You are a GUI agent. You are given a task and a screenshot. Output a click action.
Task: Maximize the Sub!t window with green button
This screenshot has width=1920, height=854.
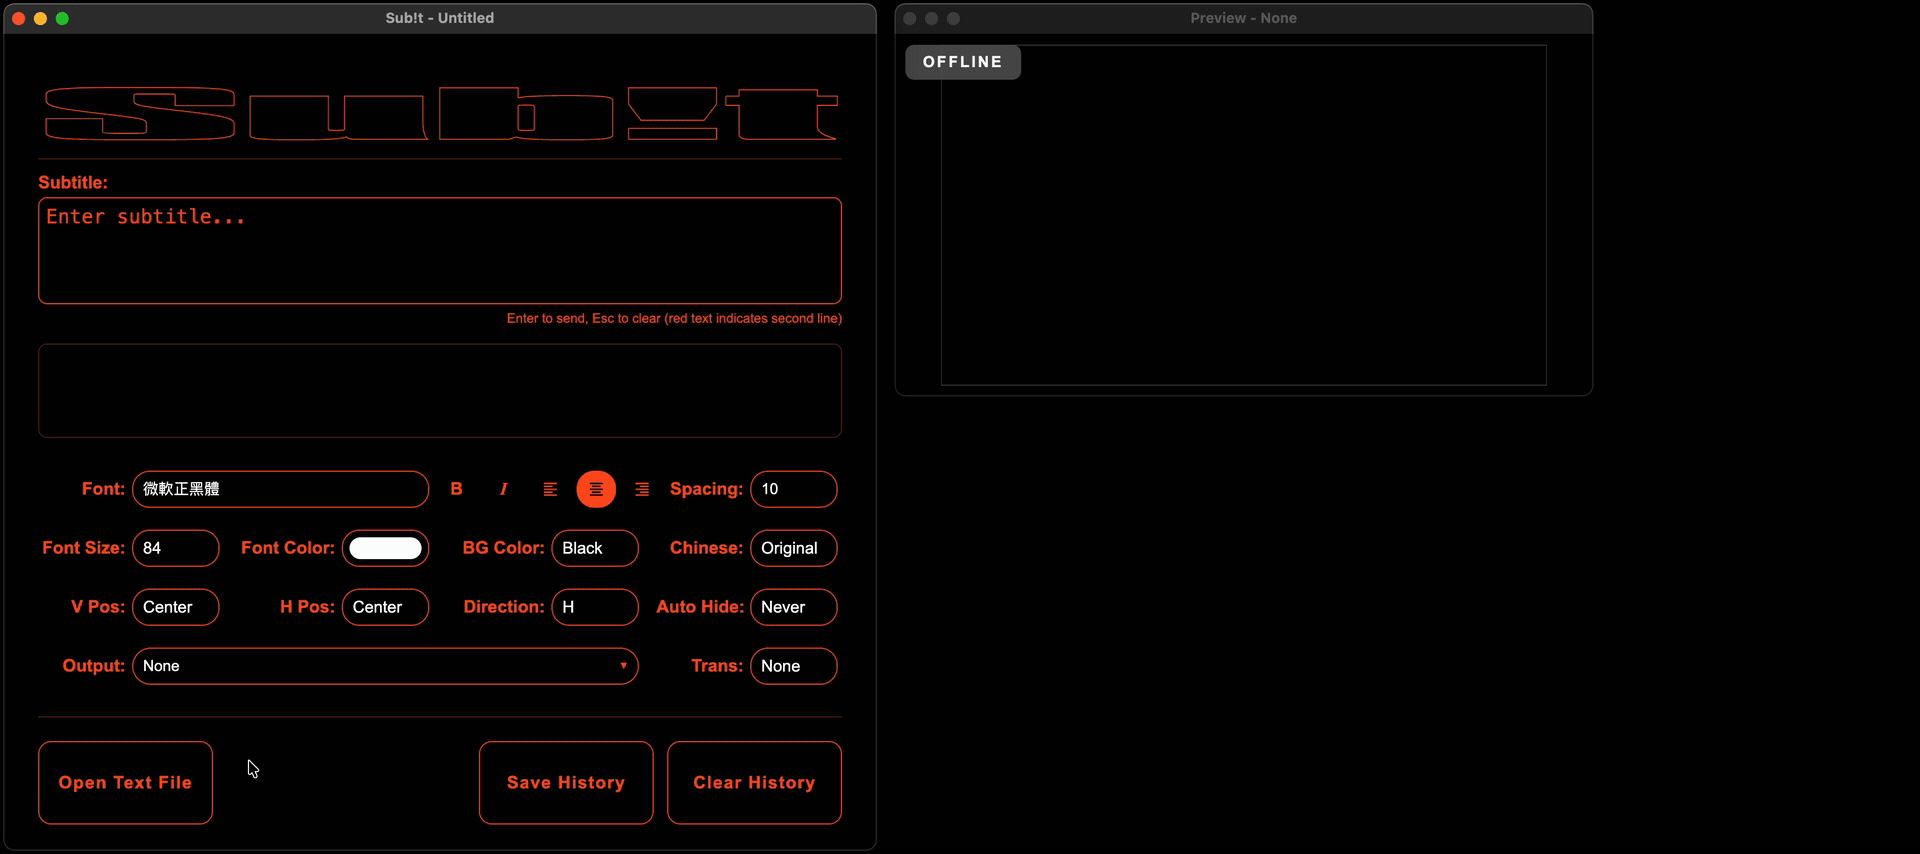point(62,18)
